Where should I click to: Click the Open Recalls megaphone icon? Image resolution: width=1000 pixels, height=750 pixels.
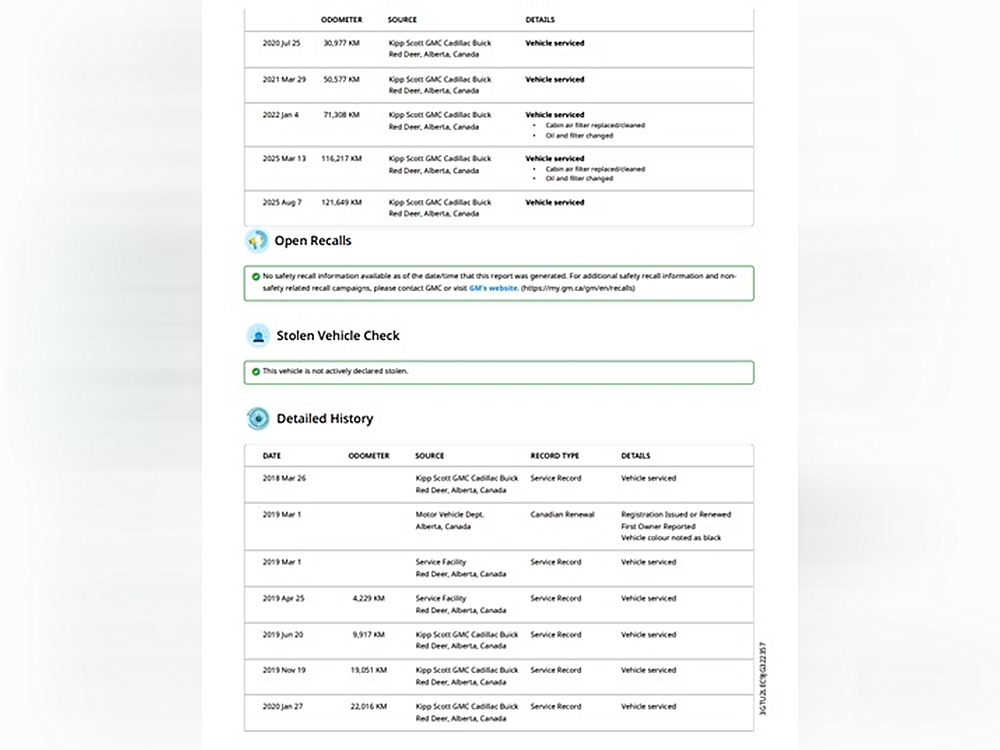(x=257, y=241)
